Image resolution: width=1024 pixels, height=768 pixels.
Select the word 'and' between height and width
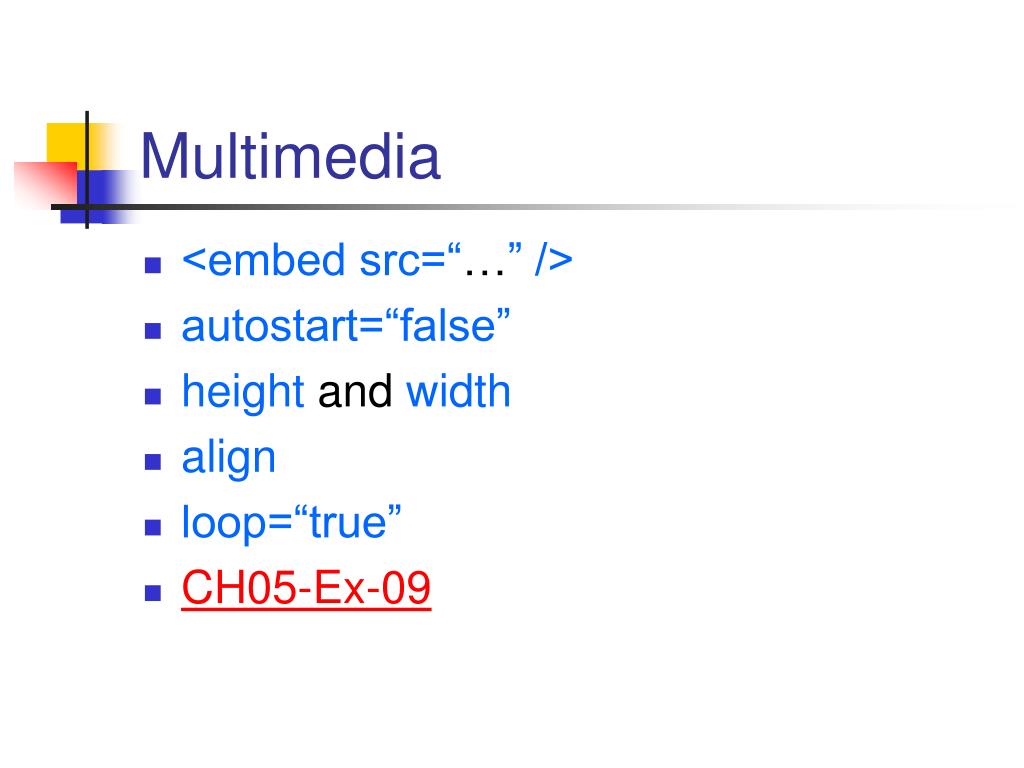click(355, 391)
